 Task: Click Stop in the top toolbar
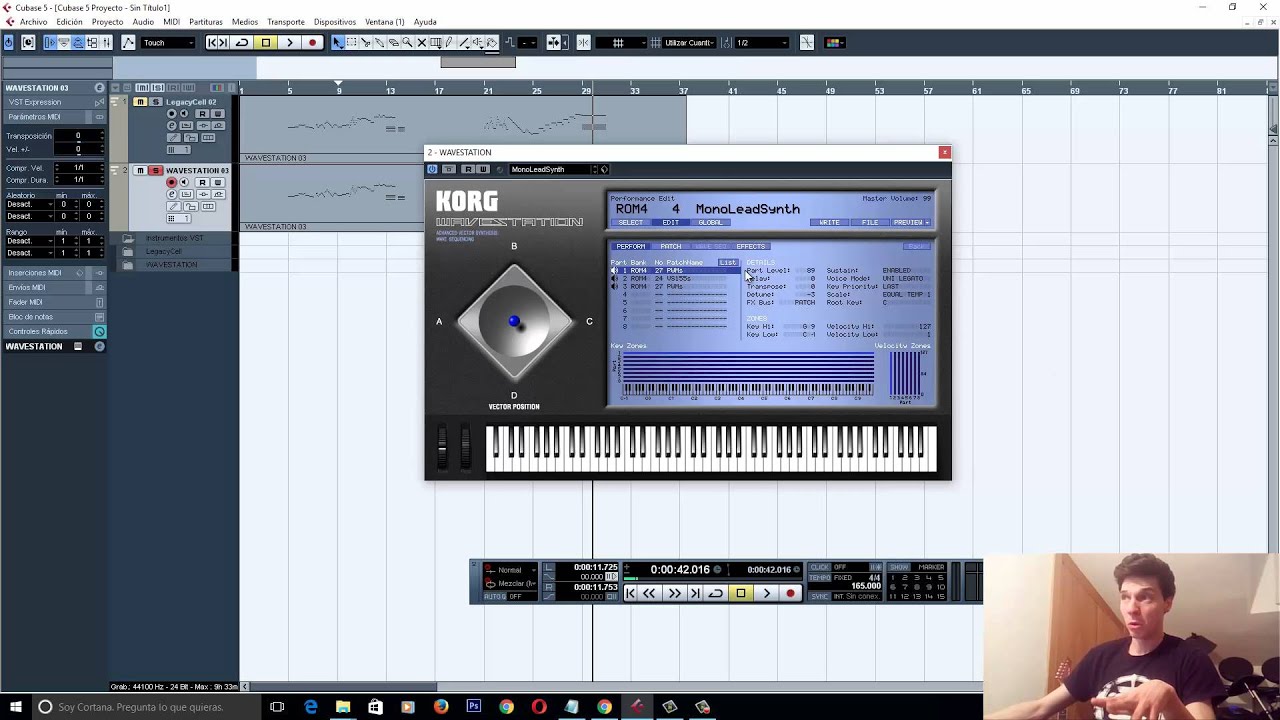[x=266, y=42]
